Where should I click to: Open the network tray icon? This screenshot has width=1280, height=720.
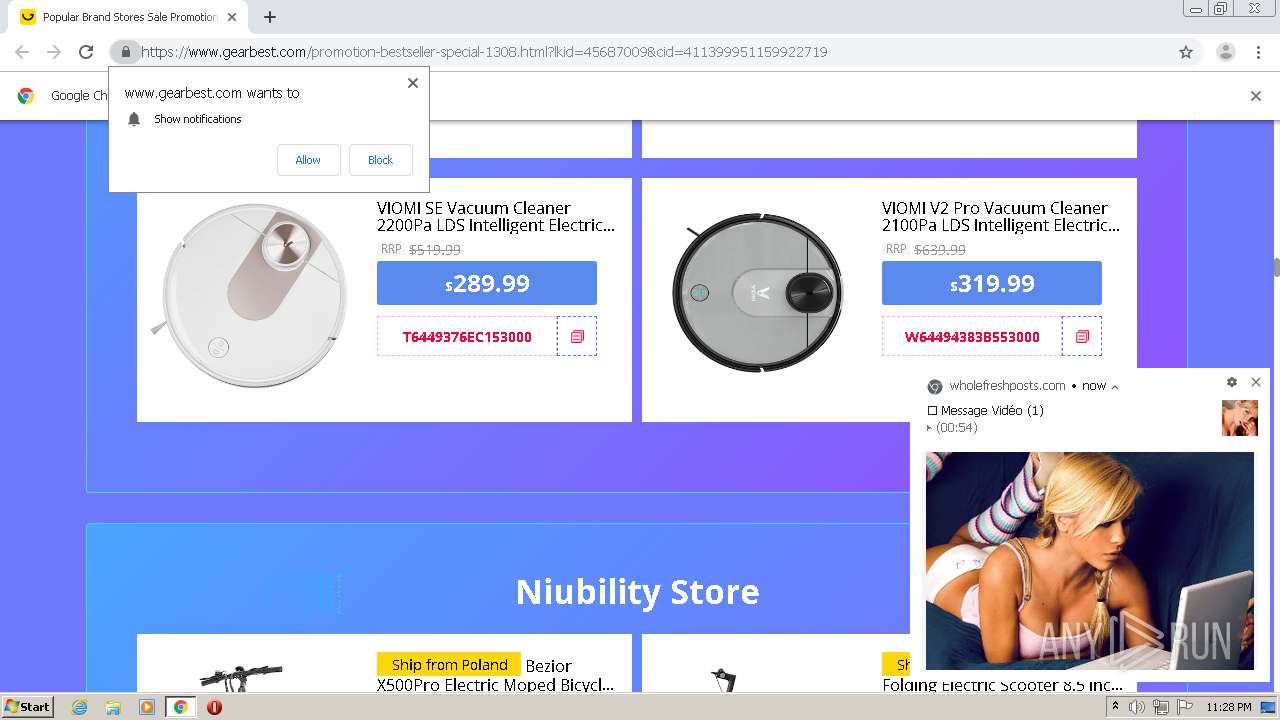pos(1160,707)
